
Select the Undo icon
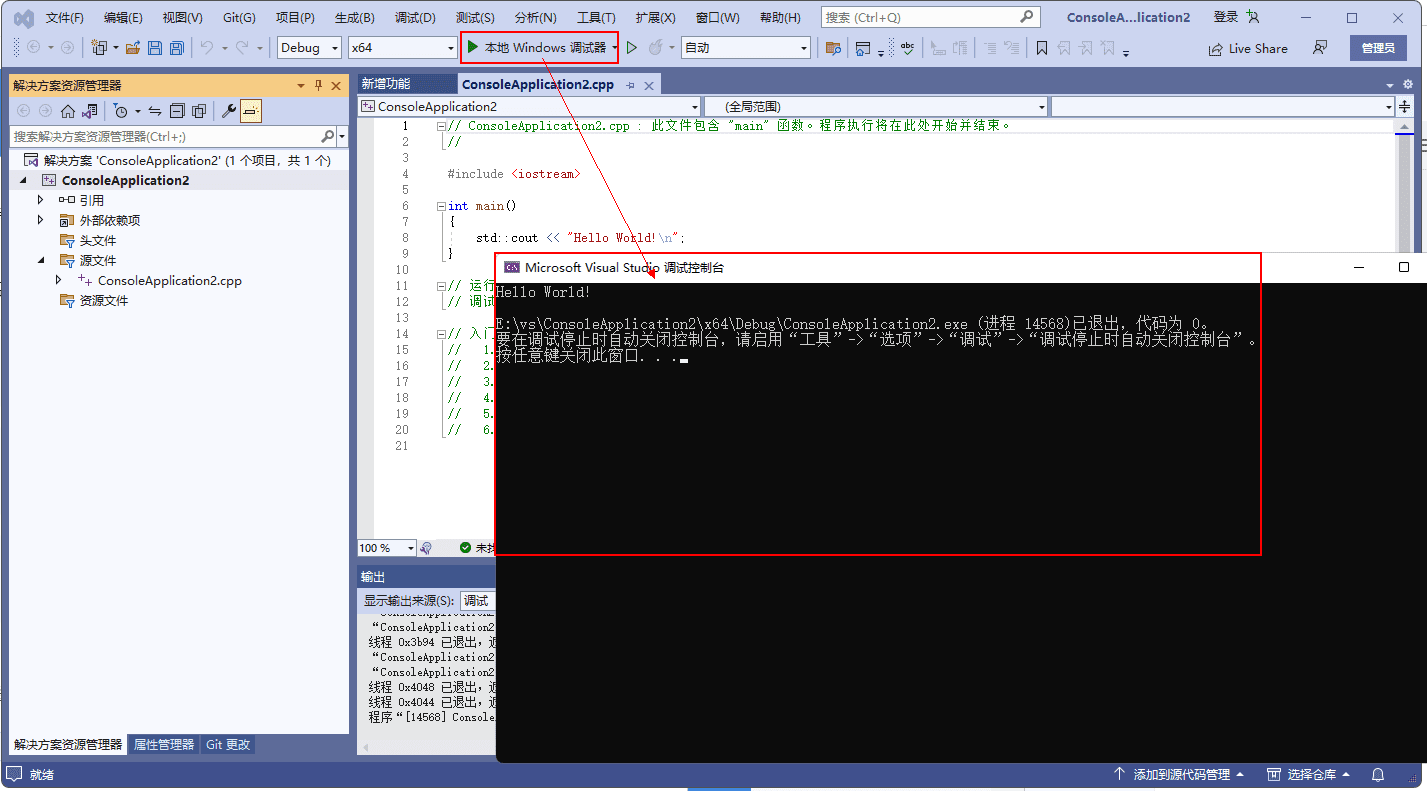coord(207,47)
